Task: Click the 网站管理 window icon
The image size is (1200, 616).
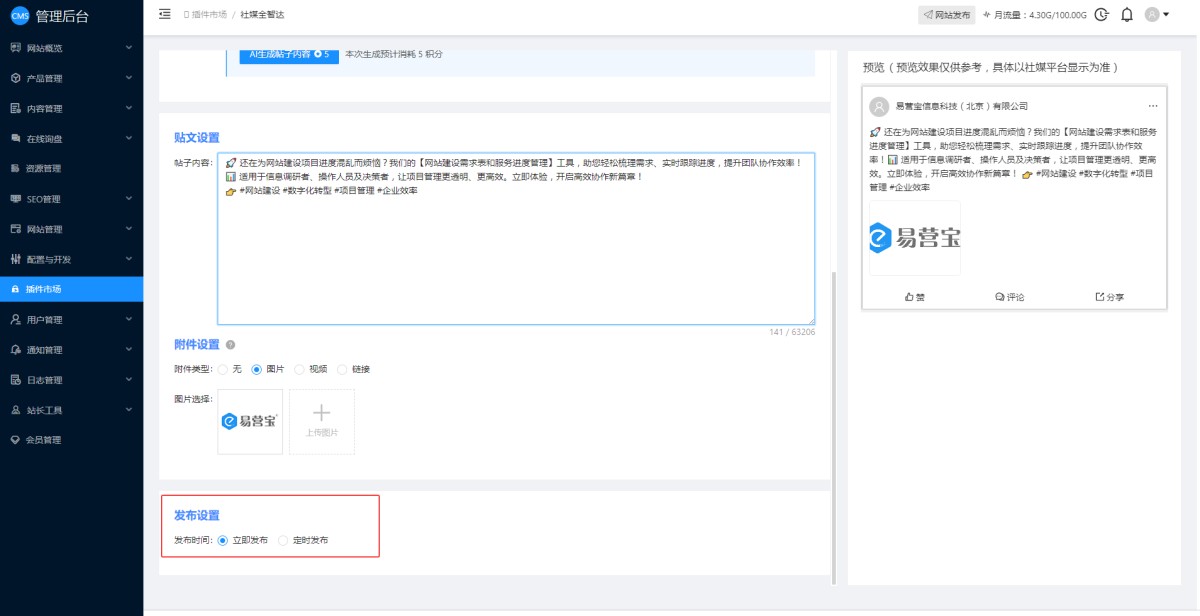Action: [16, 229]
